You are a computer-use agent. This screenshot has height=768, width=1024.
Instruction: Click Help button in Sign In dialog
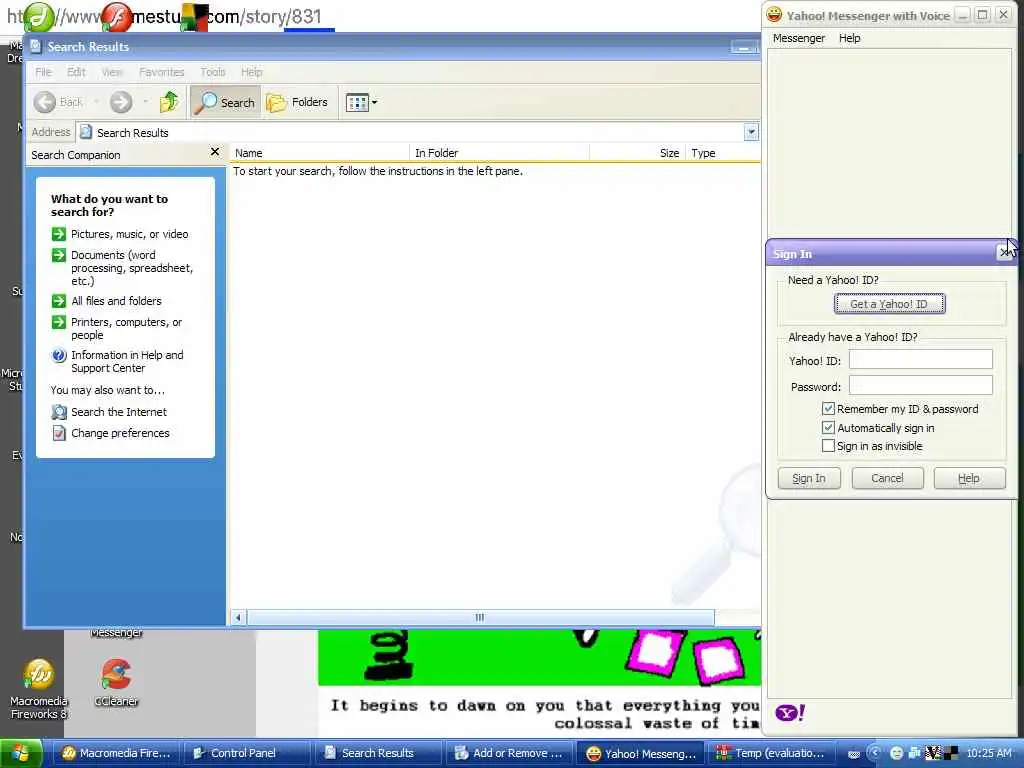(x=969, y=478)
